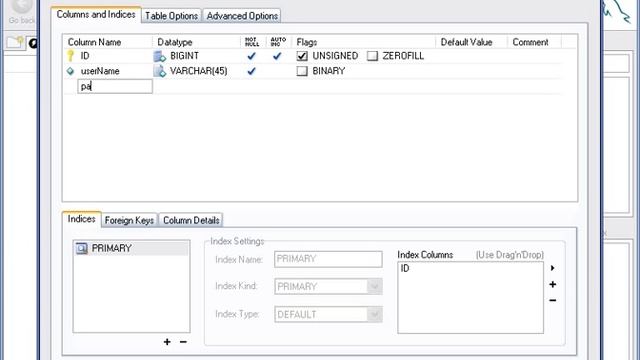Click the Flags column header
This screenshot has height=360, width=640.
point(364,42)
